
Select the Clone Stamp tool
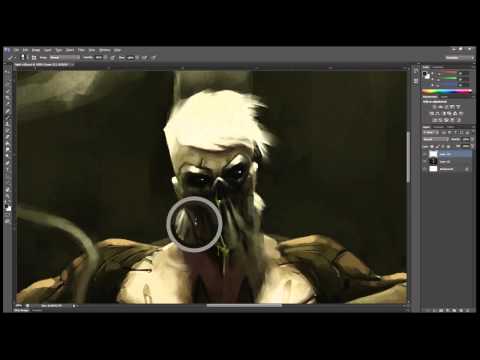point(7,124)
